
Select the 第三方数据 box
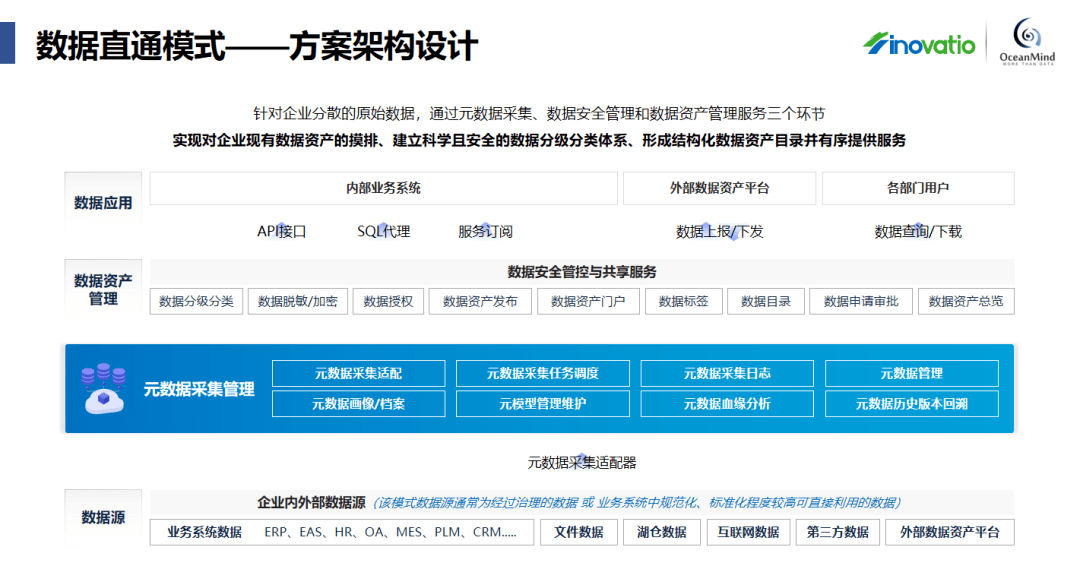click(838, 532)
